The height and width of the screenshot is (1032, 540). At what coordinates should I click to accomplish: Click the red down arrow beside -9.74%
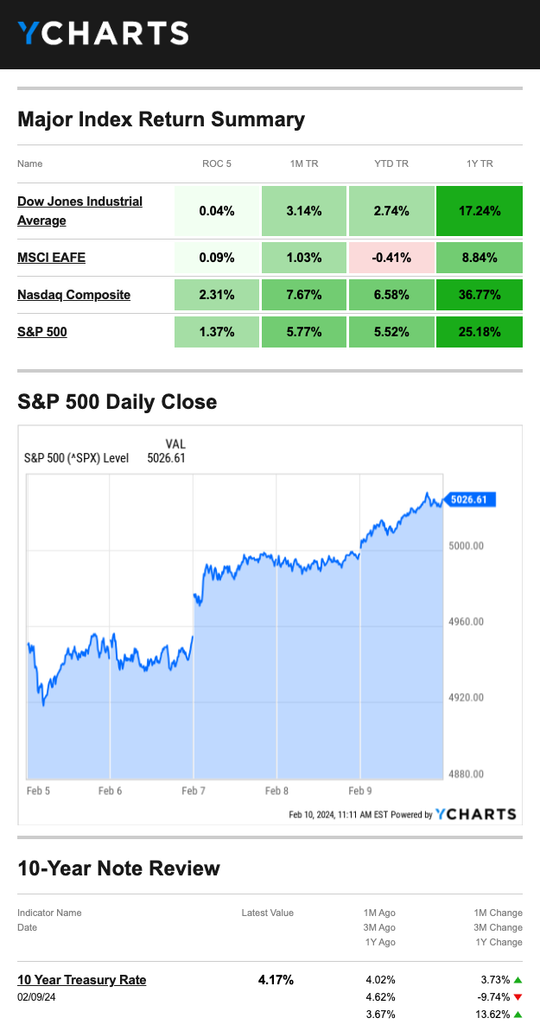518,997
